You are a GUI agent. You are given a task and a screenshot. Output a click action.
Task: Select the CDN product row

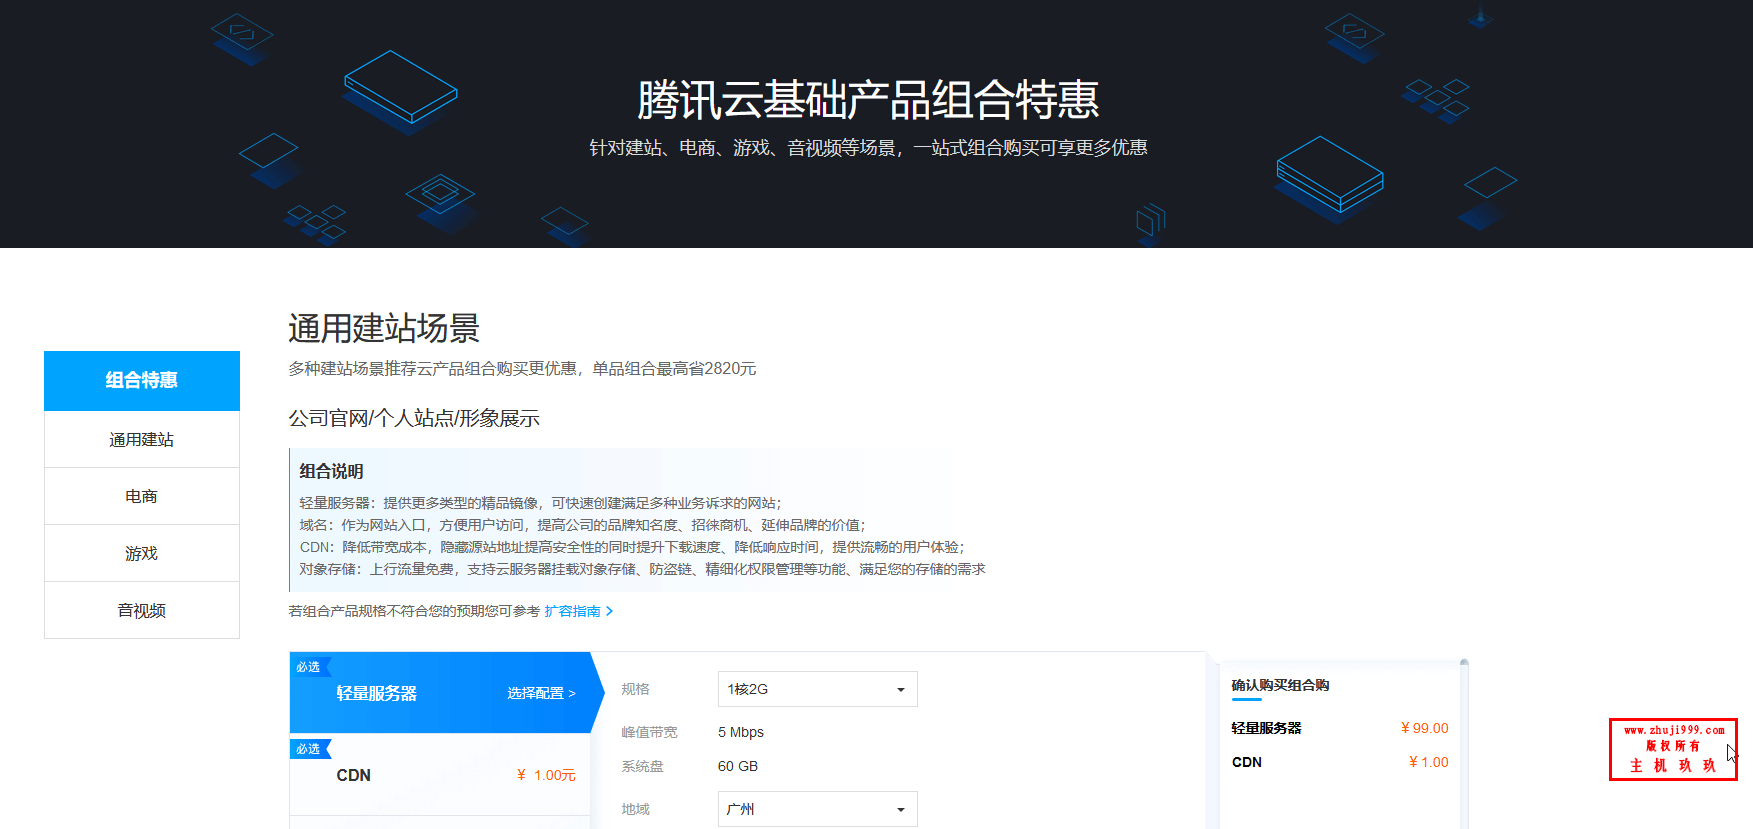[x=440, y=775]
